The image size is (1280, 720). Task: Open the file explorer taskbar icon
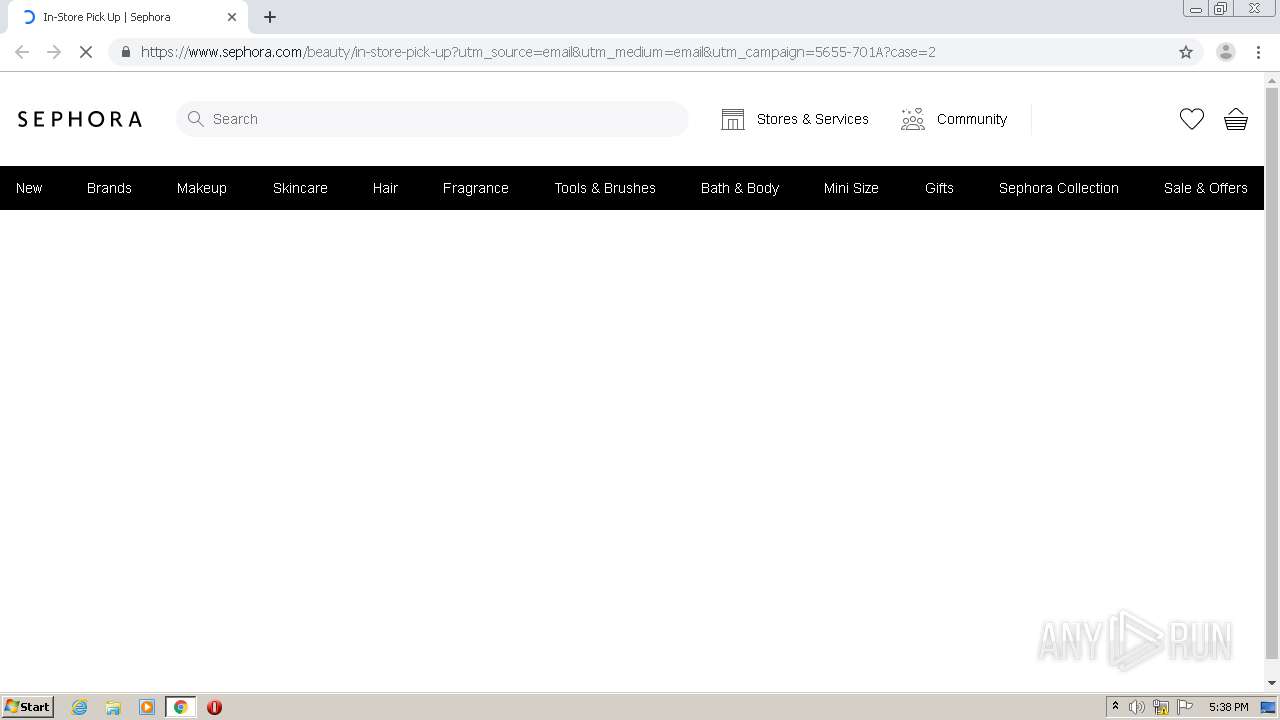pyautogui.click(x=113, y=707)
